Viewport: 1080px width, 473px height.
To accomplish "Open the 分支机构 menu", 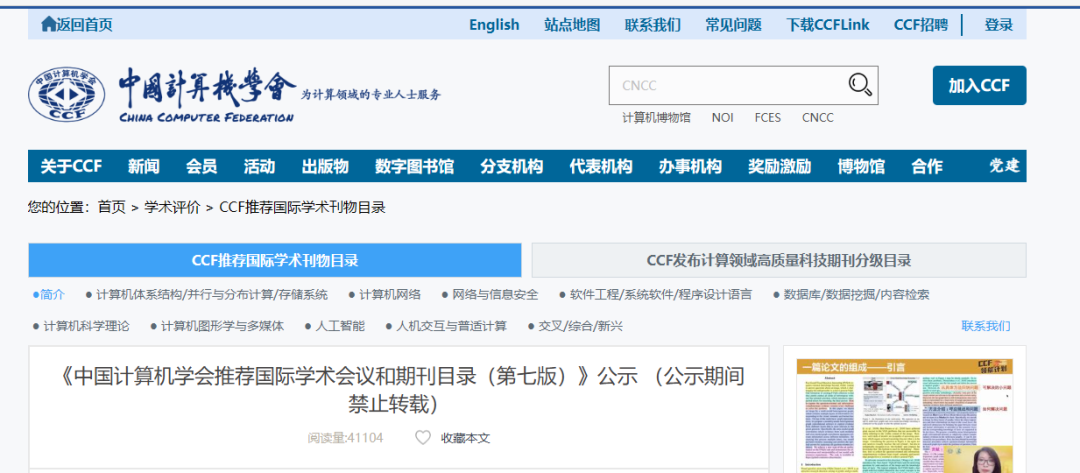I will [512, 166].
